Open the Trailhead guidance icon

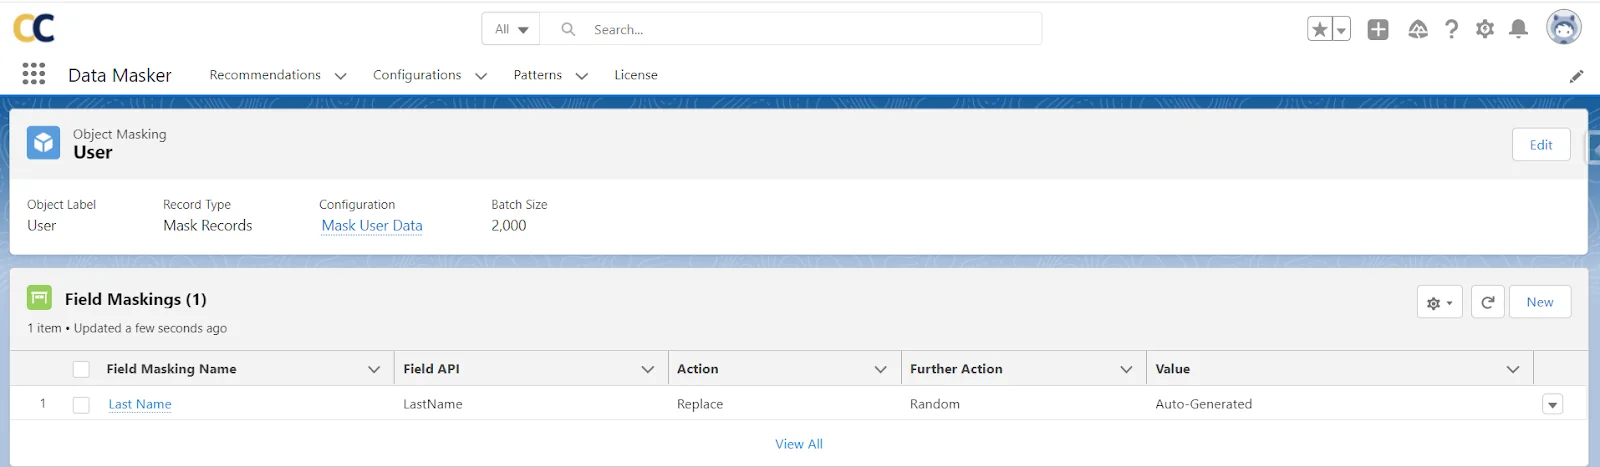pyautogui.click(x=1418, y=30)
